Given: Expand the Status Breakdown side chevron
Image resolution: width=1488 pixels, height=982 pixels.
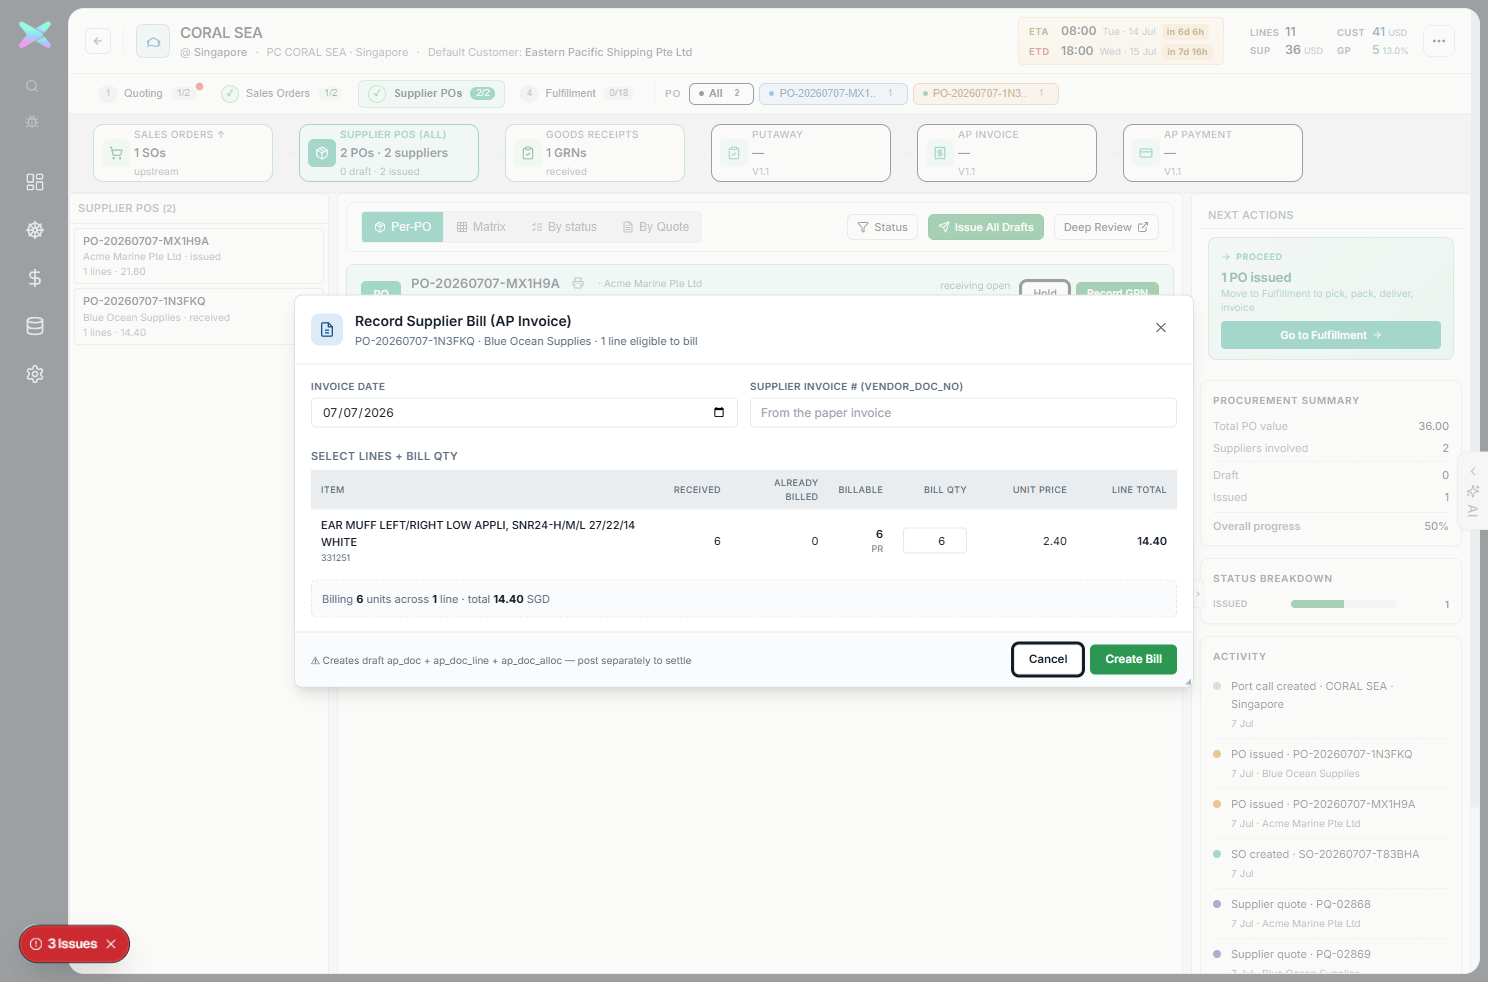Looking at the screenshot, I should 1197,594.
